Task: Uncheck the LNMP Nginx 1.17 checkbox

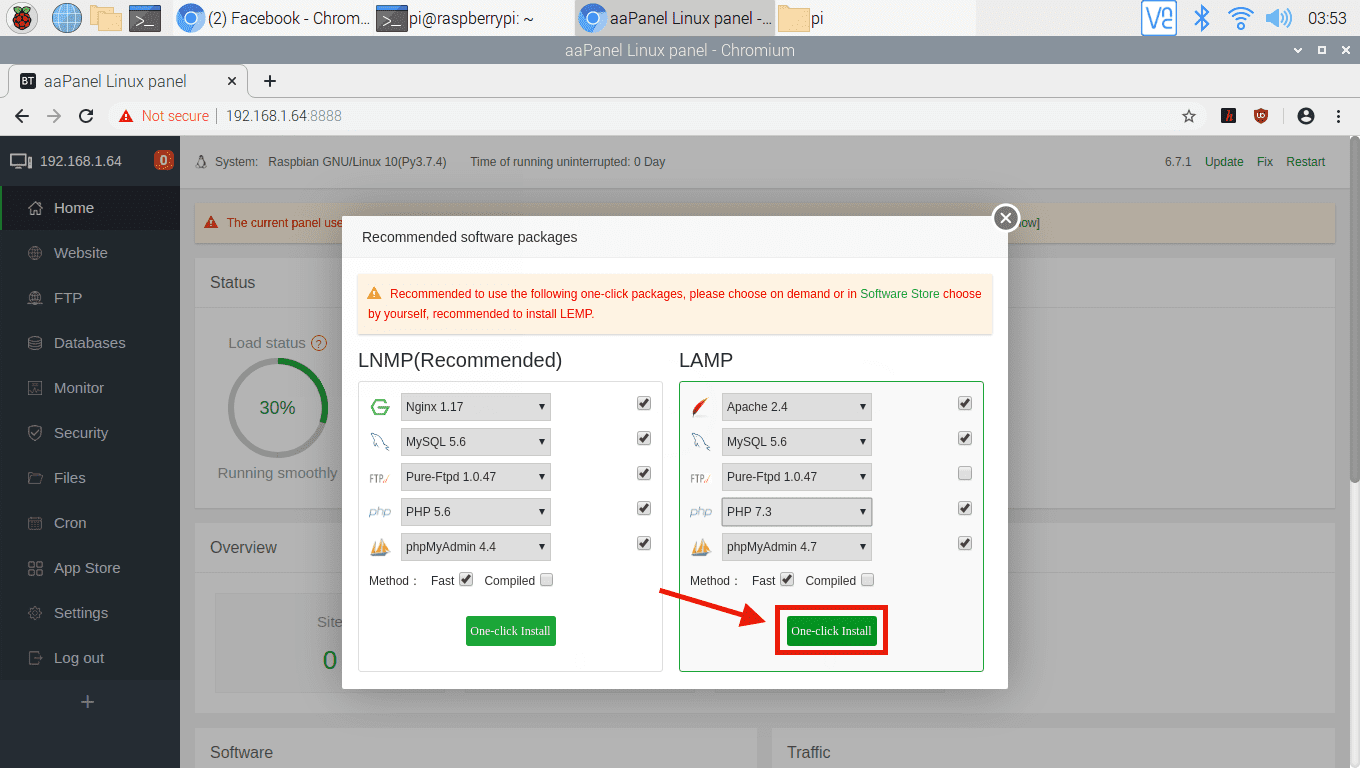Action: [x=644, y=403]
